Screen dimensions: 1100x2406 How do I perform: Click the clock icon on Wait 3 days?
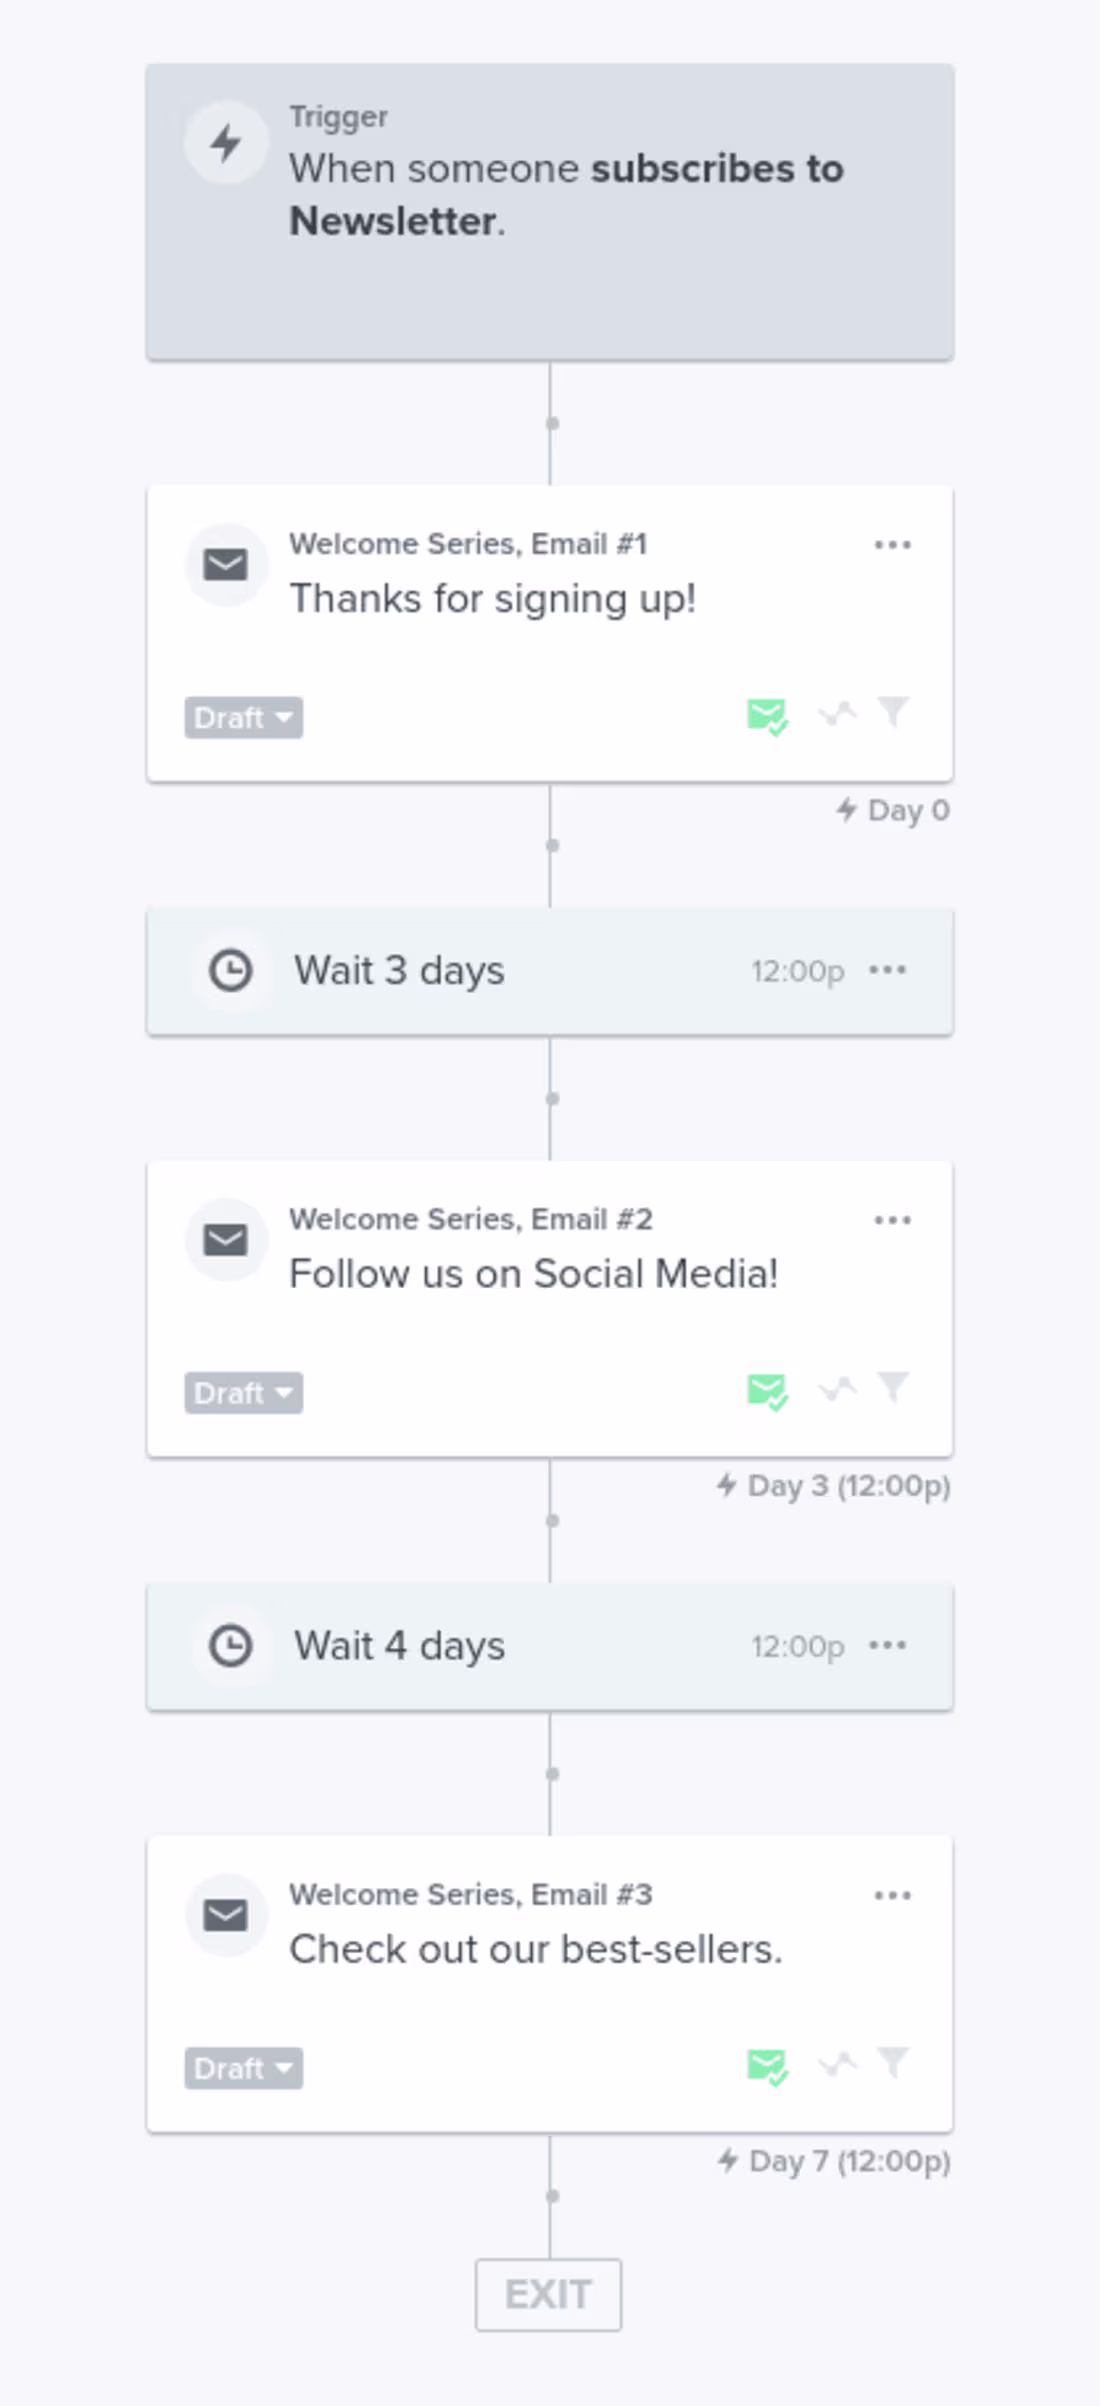click(x=230, y=971)
